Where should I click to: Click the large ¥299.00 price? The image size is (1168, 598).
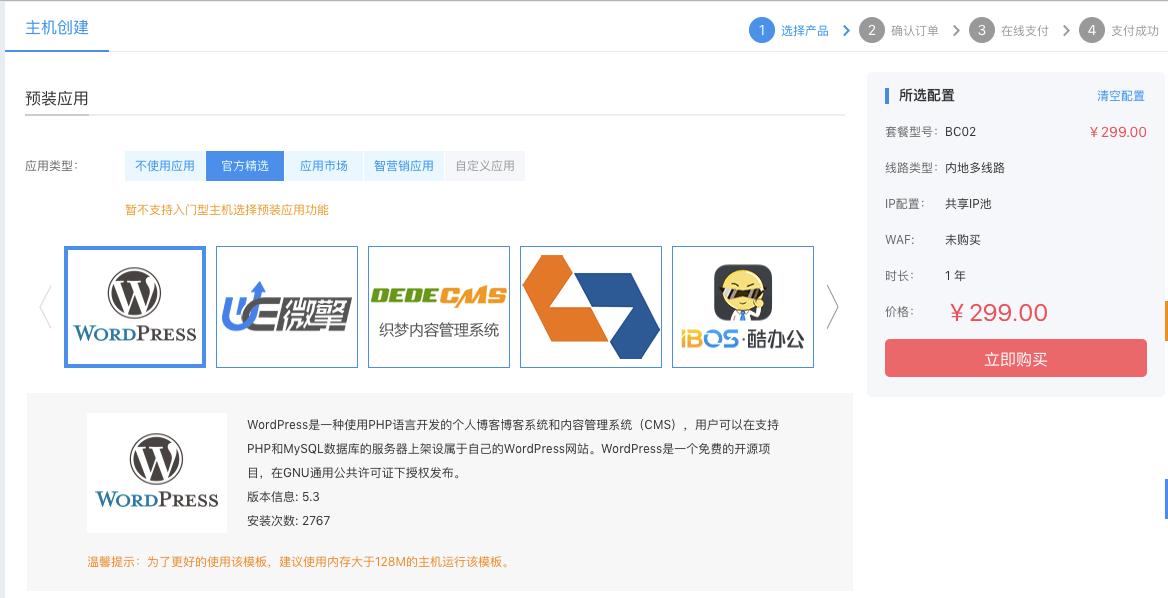[x=999, y=312]
